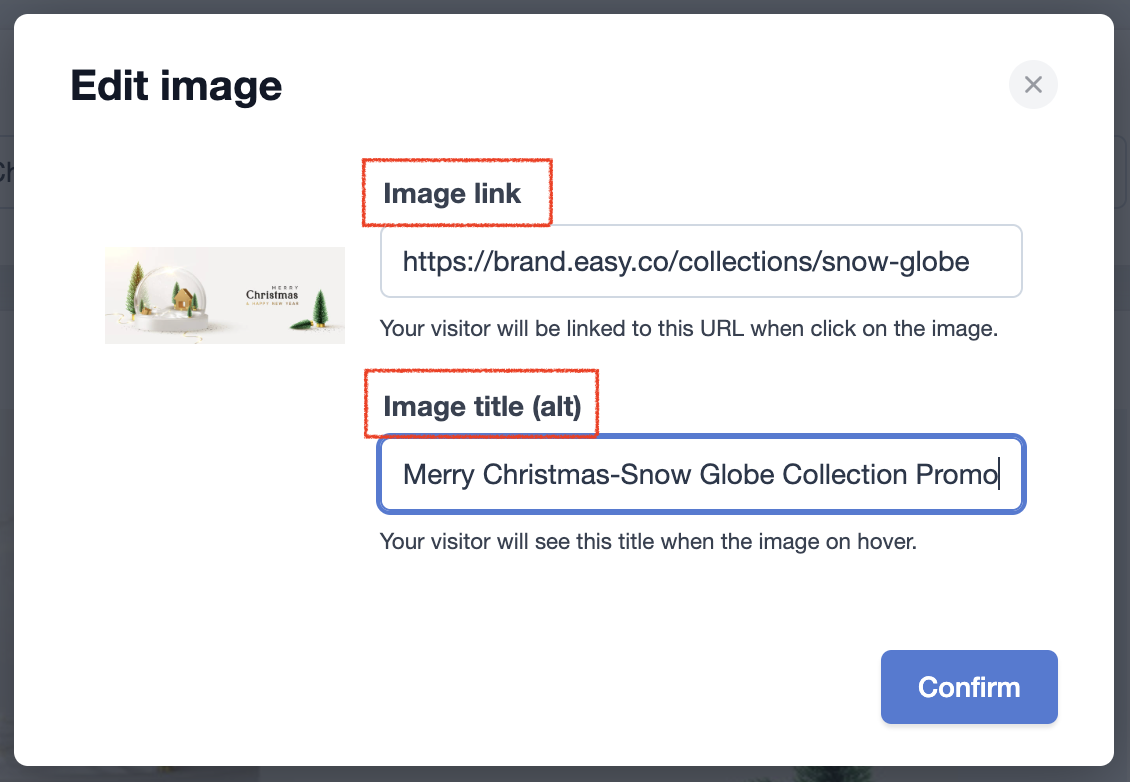Click the helper text about URL linking
This screenshot has width=1130, height=782.
688,329
